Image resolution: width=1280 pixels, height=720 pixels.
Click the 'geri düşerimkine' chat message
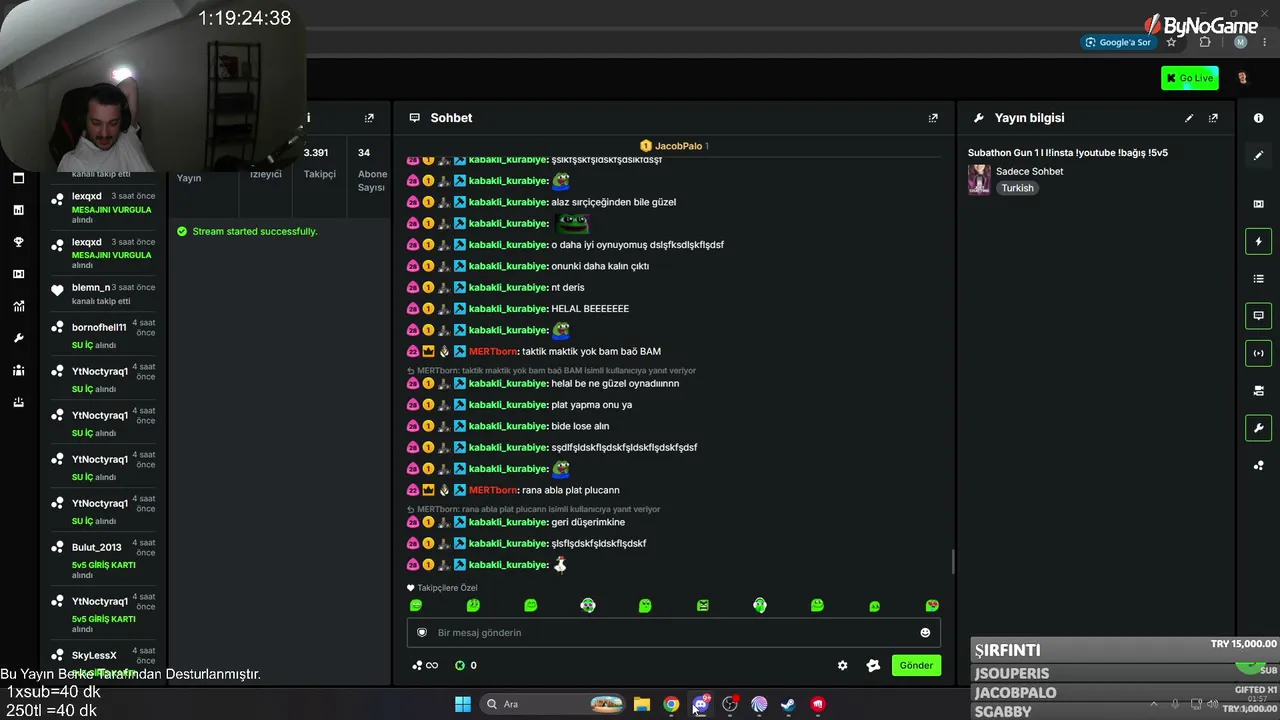(x=588, y=522)
